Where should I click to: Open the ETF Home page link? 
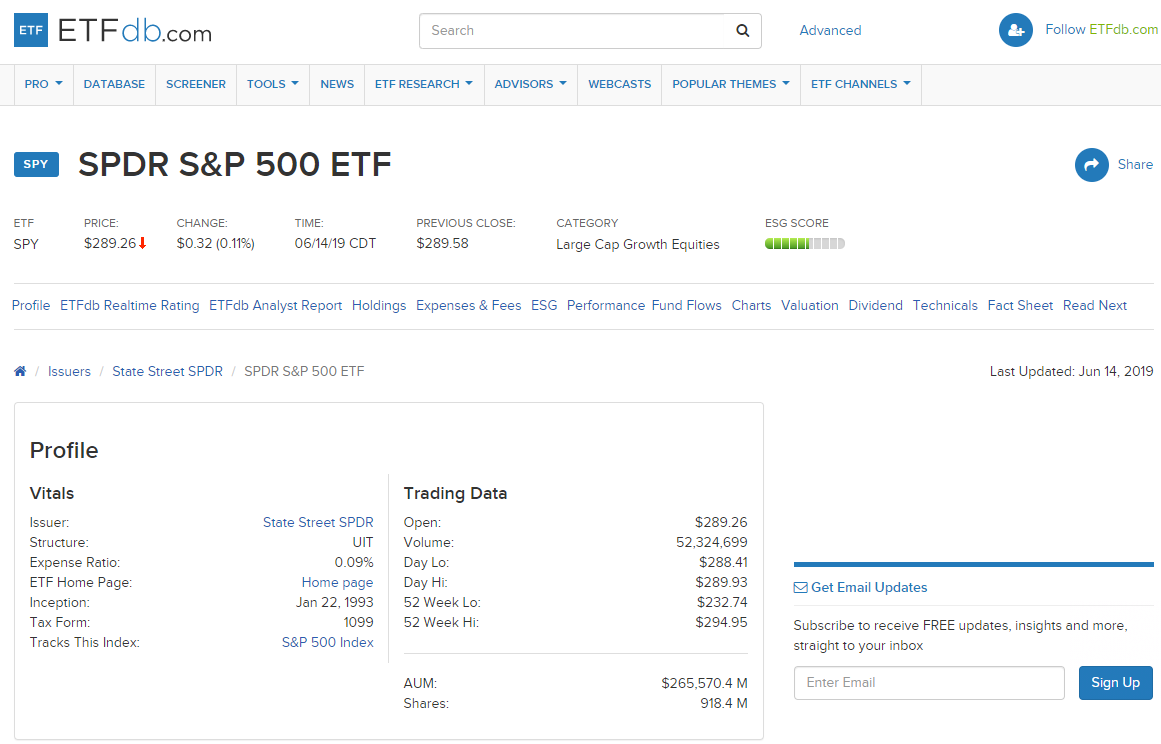[x=338, y=583]
